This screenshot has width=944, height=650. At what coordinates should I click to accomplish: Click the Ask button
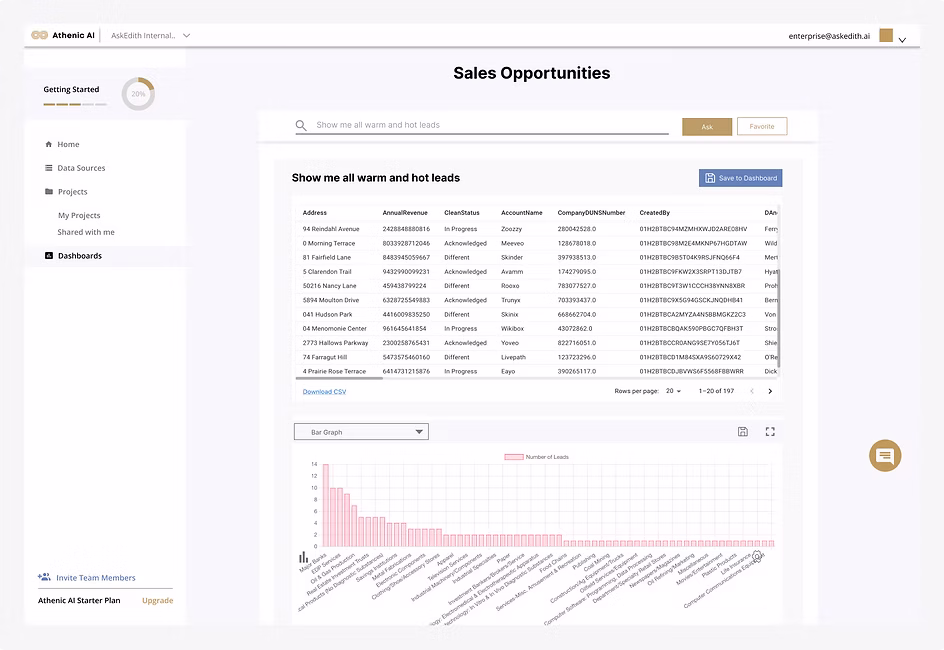707,127
